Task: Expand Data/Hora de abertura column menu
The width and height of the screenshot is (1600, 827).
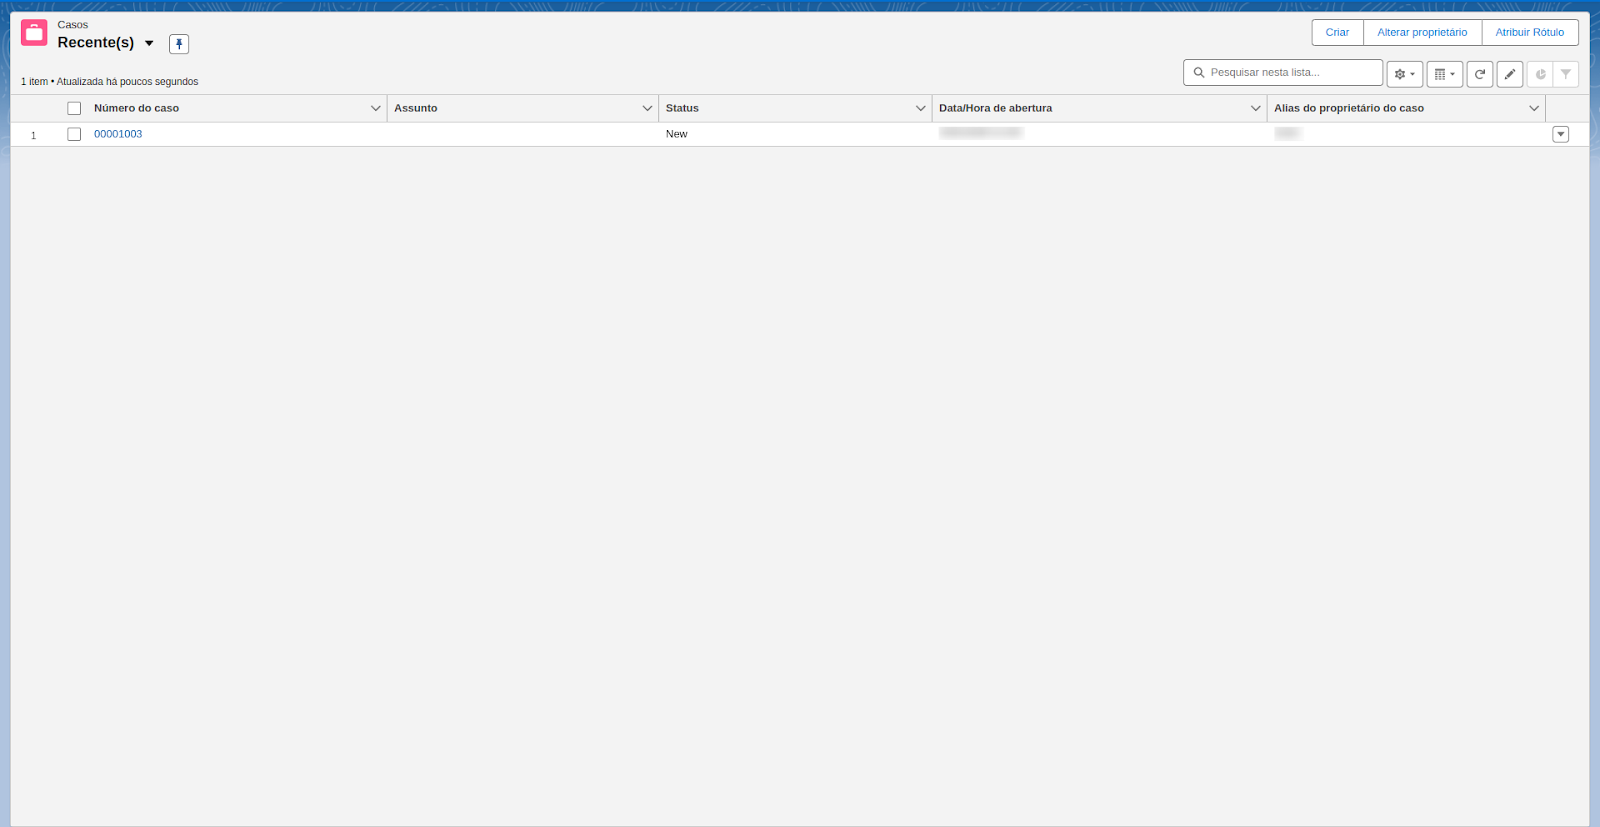Action: [x=1256, y=108]
